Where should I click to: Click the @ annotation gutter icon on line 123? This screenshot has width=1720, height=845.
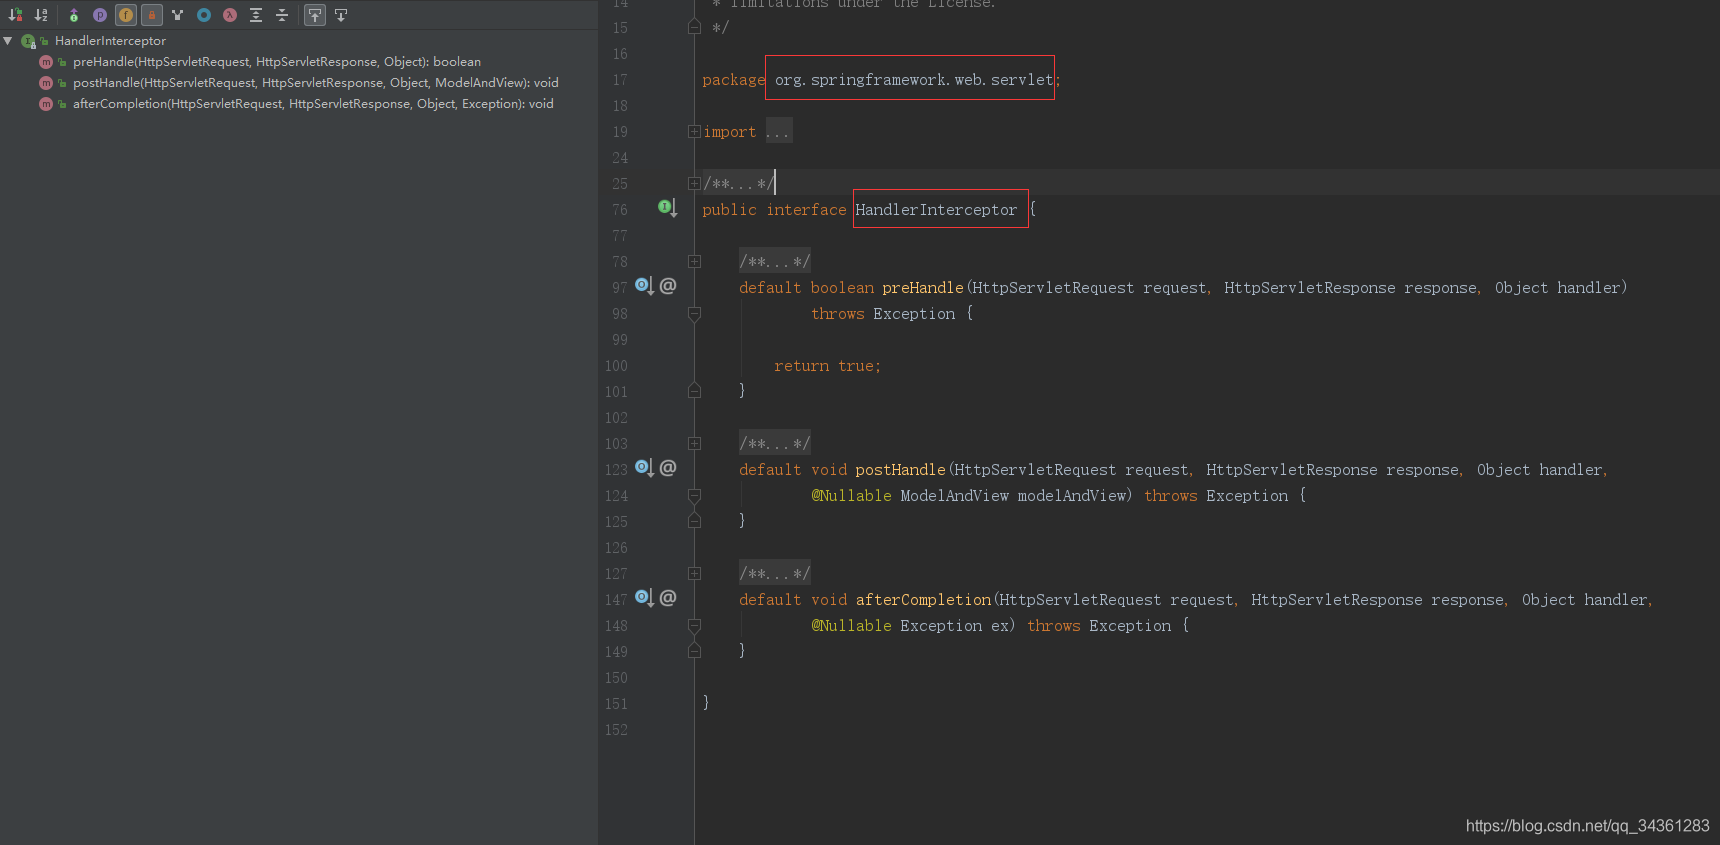coord(668,467)
